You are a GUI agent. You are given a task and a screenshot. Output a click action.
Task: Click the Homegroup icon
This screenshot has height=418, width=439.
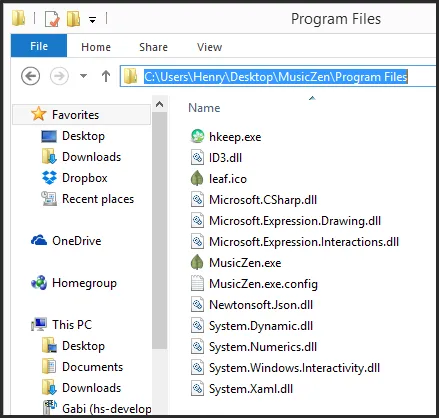39,283
